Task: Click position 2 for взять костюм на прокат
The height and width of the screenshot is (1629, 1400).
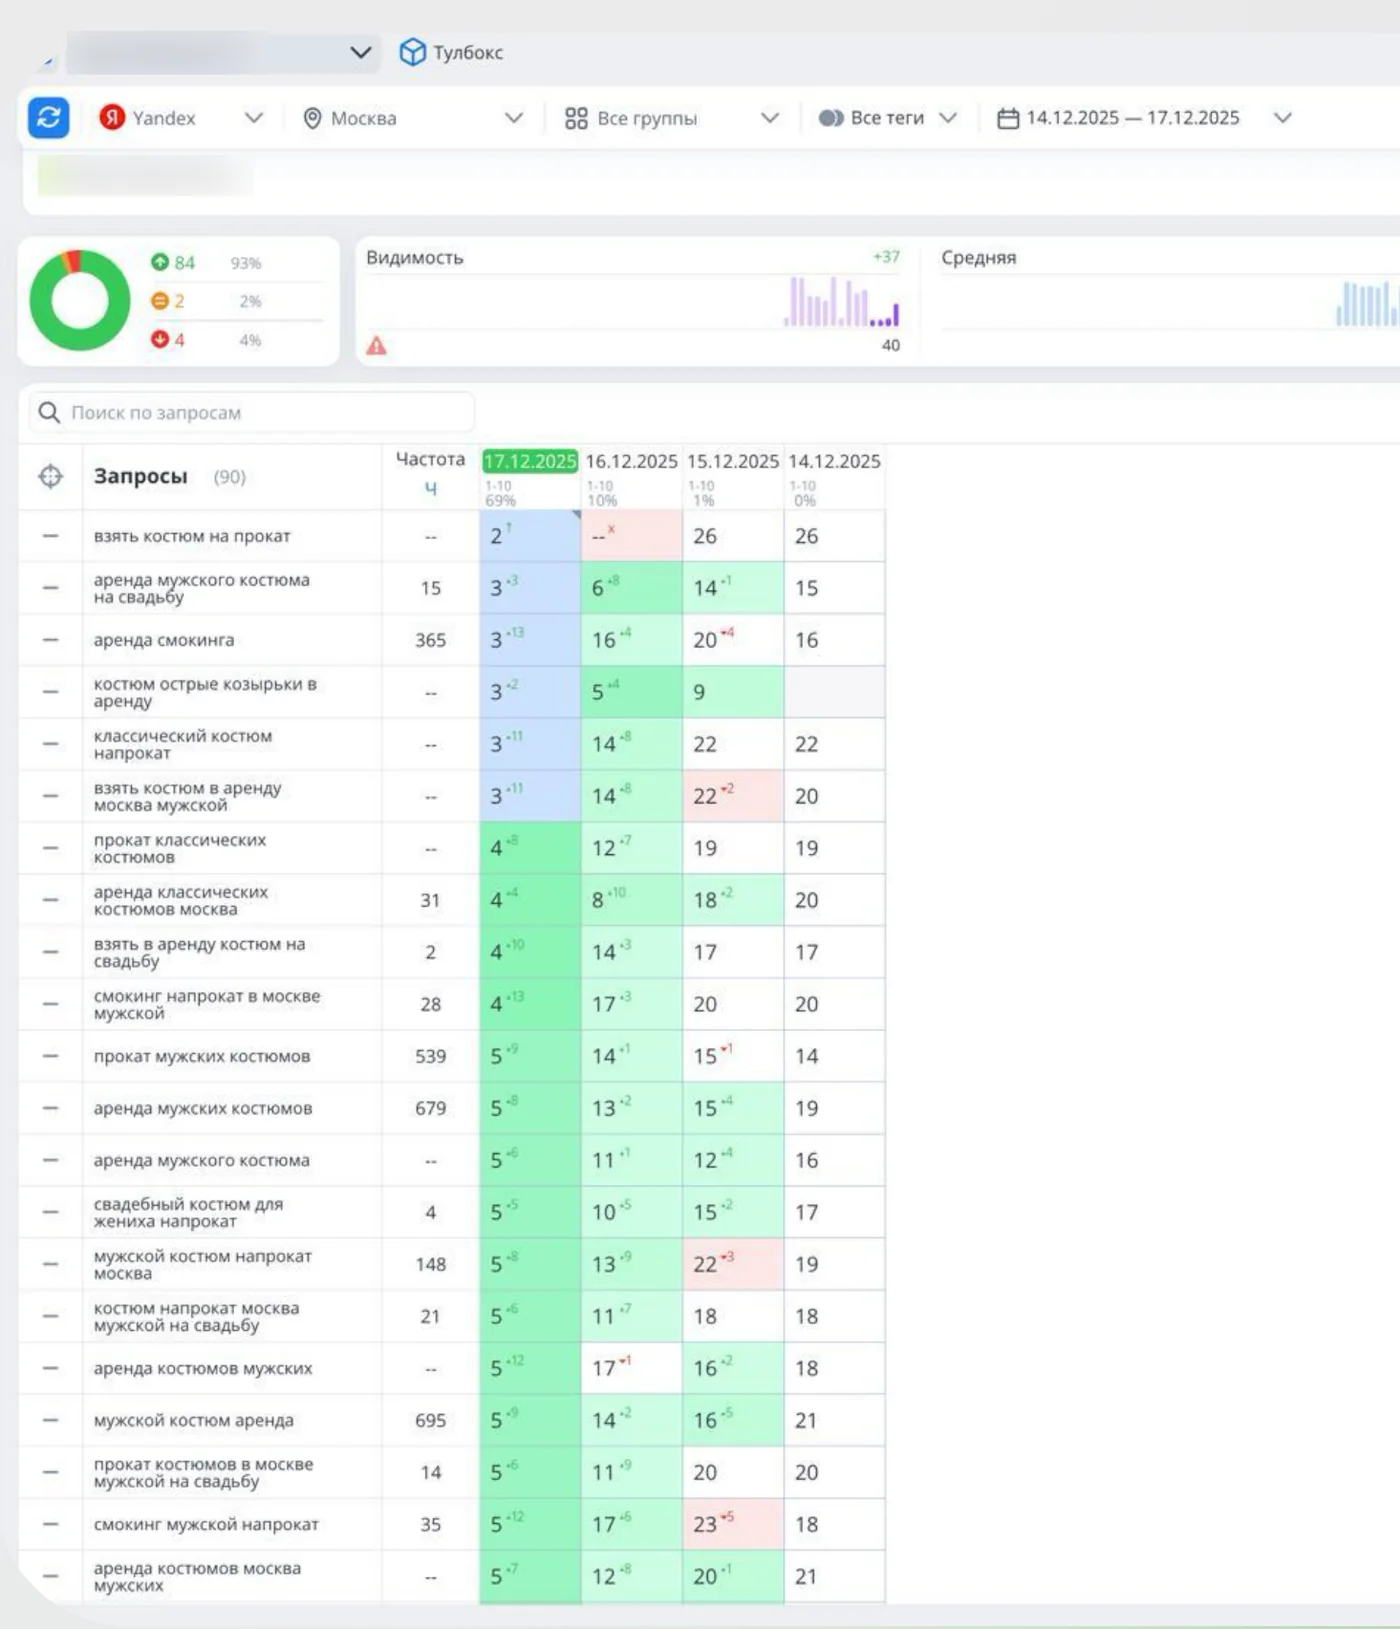Action: point(530,536)
